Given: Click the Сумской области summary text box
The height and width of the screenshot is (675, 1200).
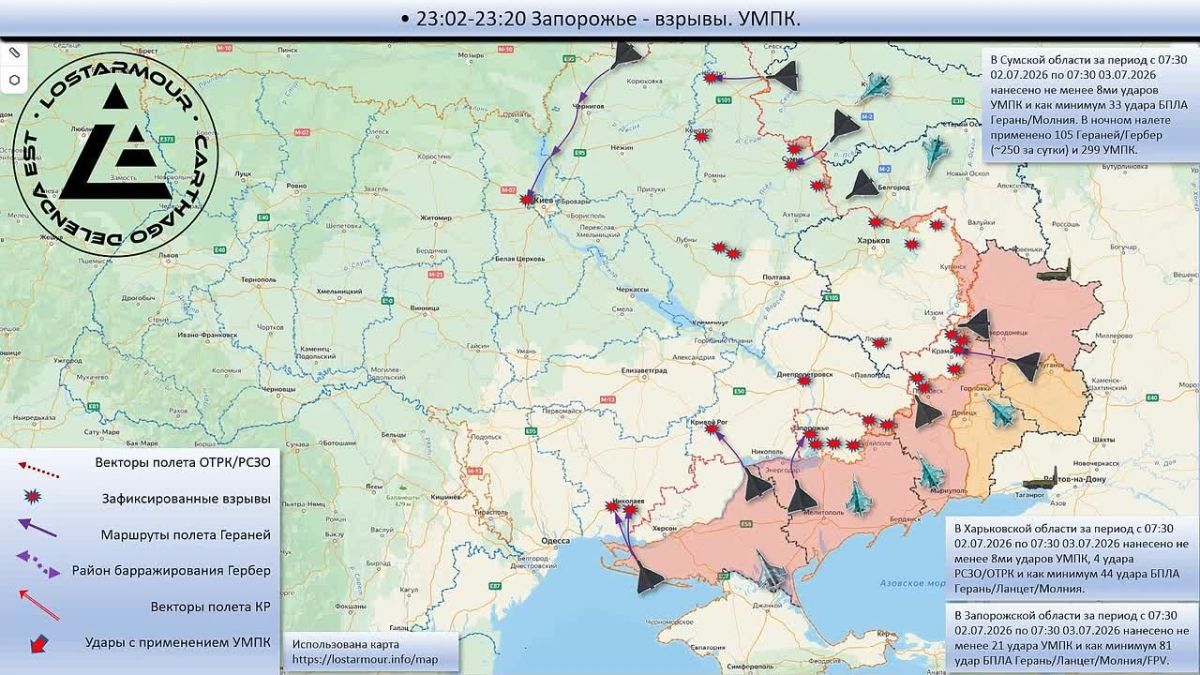Looking at the screenshot, I should pyautogui.click(x=1090, y=104).
